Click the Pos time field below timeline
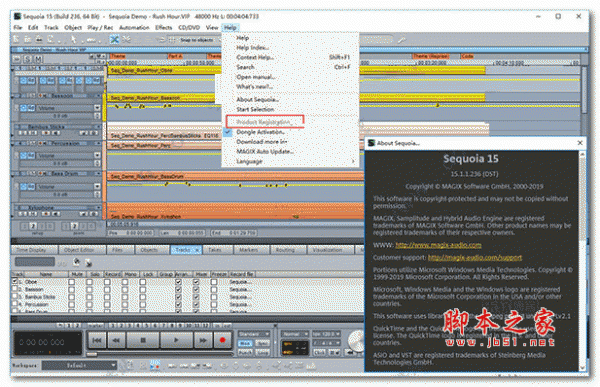 pos(131,232)
